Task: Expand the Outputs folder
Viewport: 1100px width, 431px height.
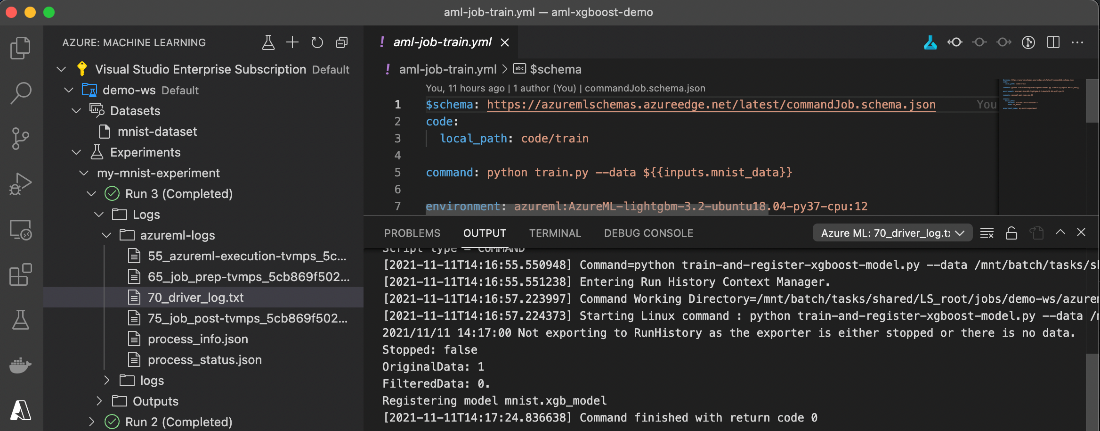Action: click(99, 402)
